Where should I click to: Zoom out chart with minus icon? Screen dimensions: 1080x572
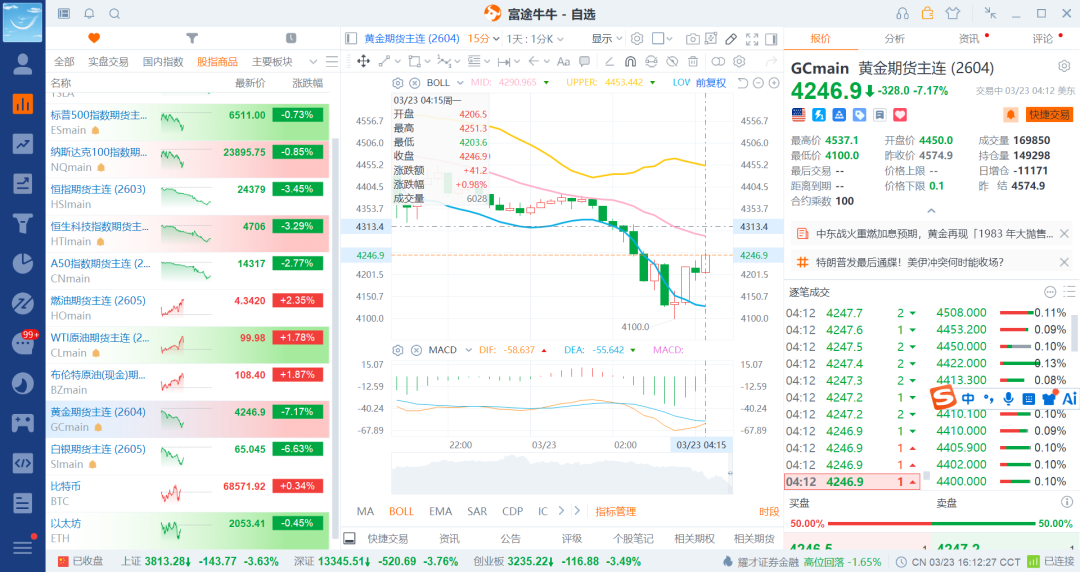point(758,83)
